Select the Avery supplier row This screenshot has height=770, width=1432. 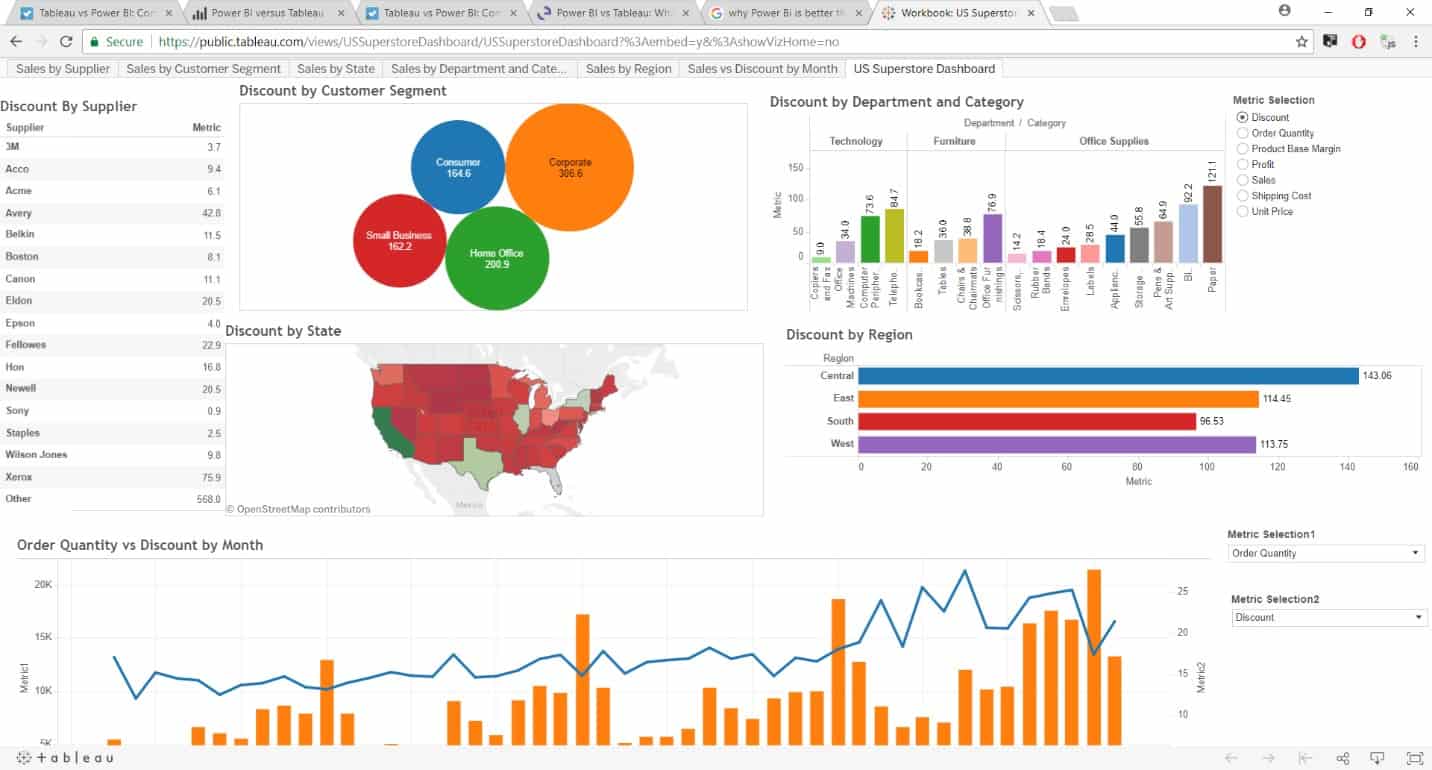click(112, 212)
